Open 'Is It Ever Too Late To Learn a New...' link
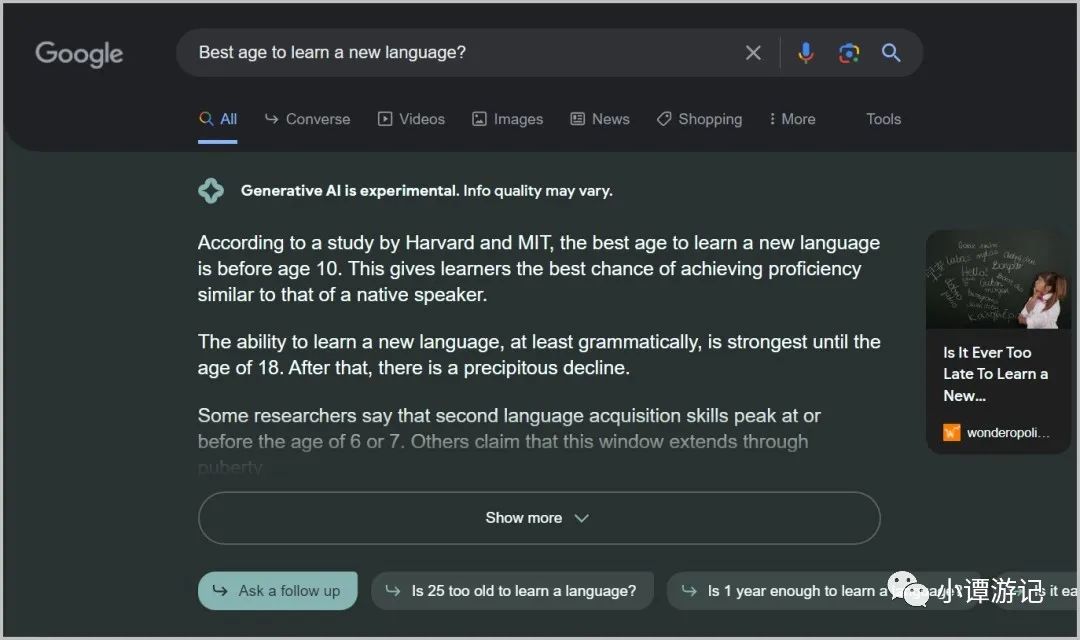 [x=995, y=374]
